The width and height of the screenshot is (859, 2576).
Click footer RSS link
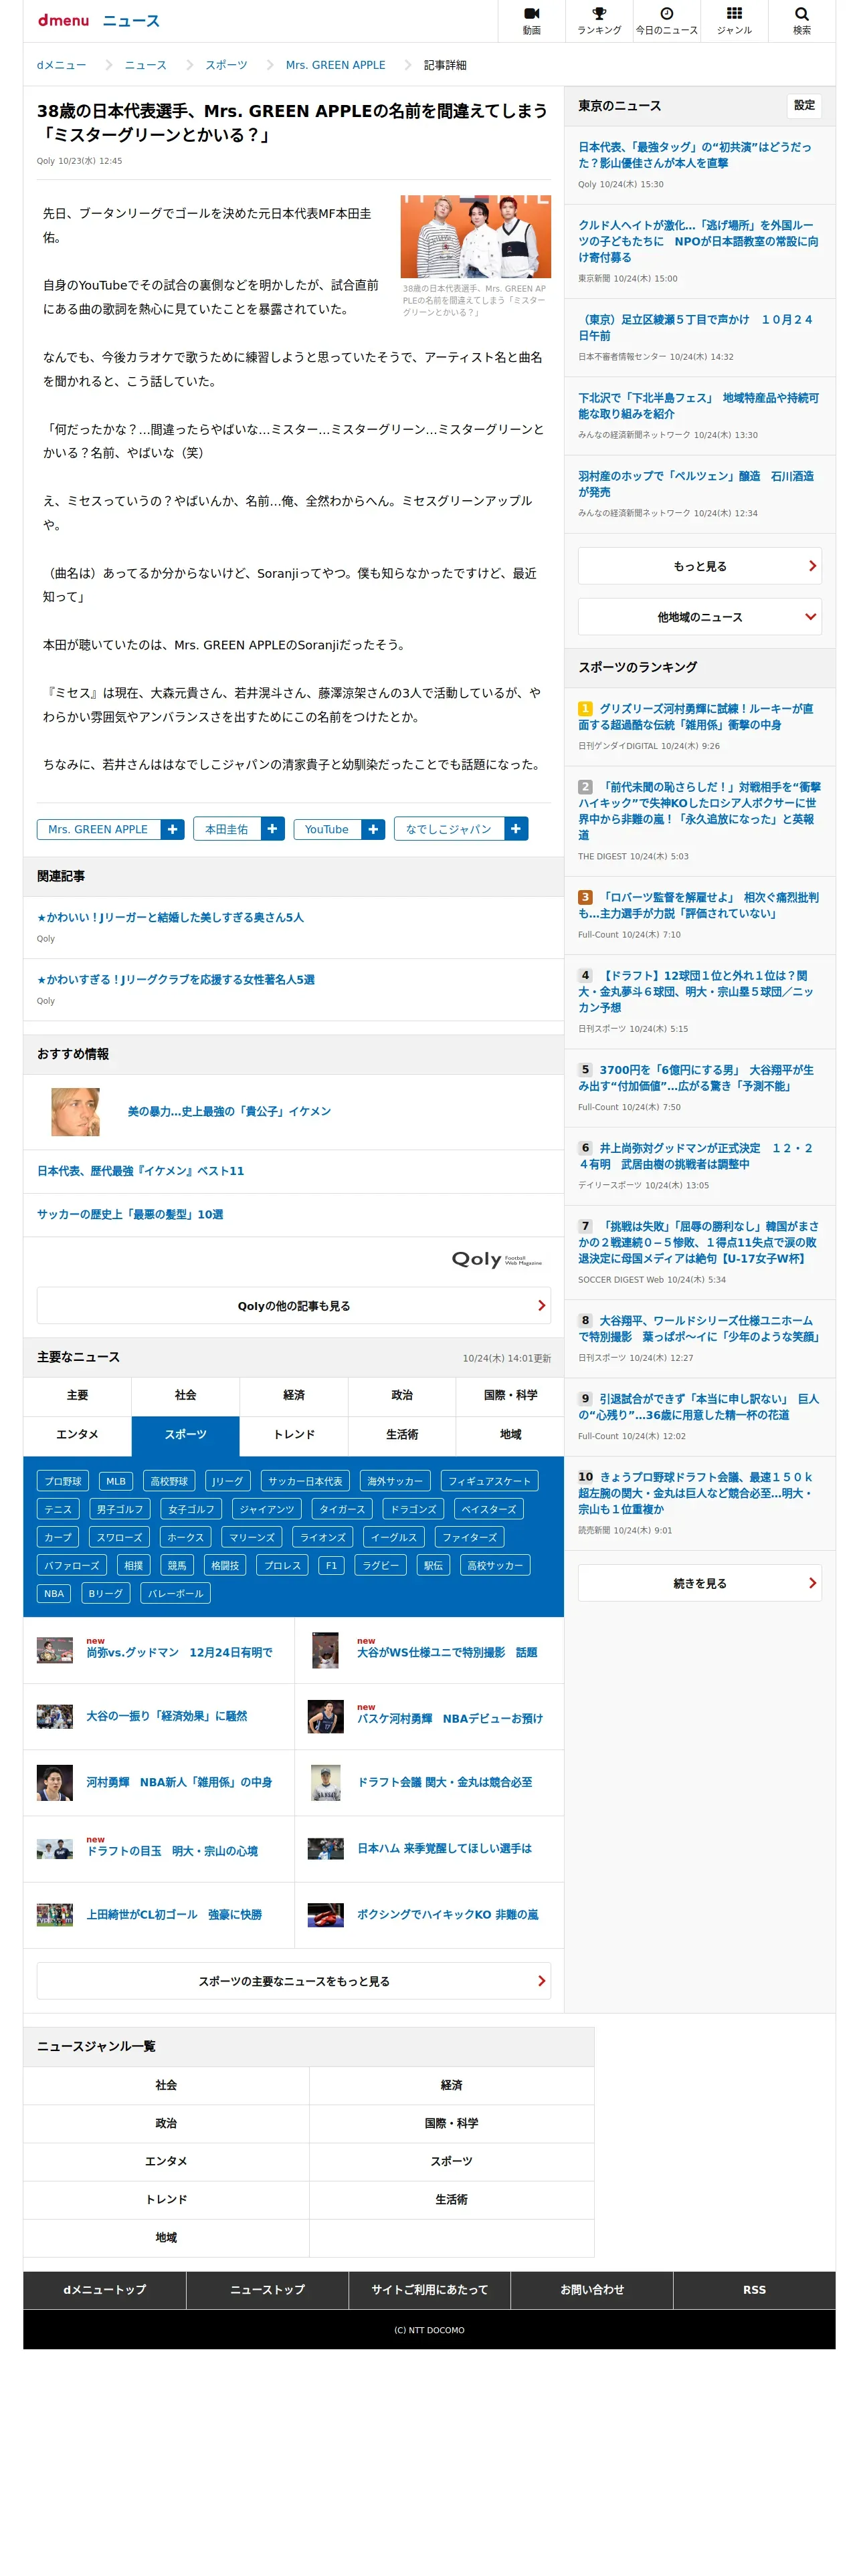click(754, 2289)
